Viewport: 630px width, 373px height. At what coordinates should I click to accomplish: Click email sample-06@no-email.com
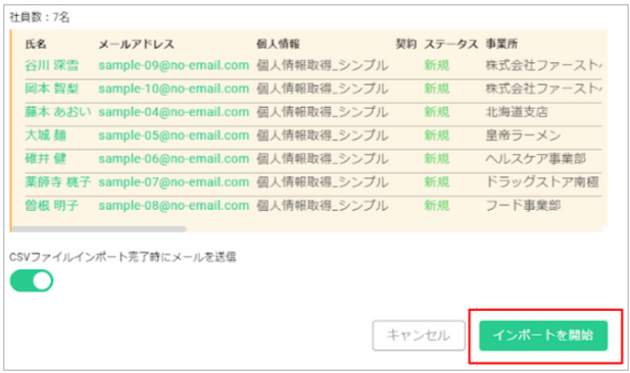tap(174, 158)
